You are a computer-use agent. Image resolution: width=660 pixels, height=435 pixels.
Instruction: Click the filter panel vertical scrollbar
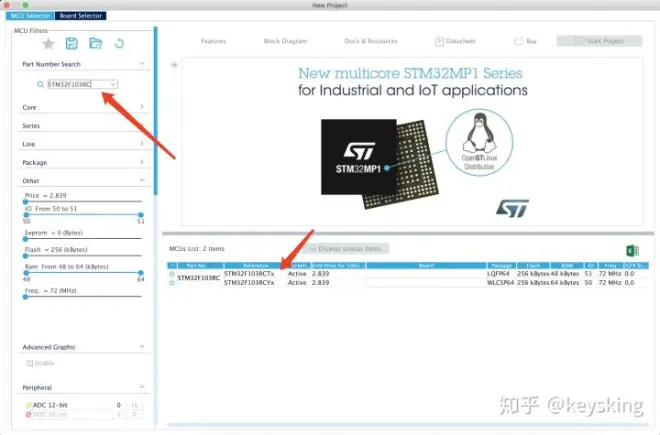[x=156, y=111]
